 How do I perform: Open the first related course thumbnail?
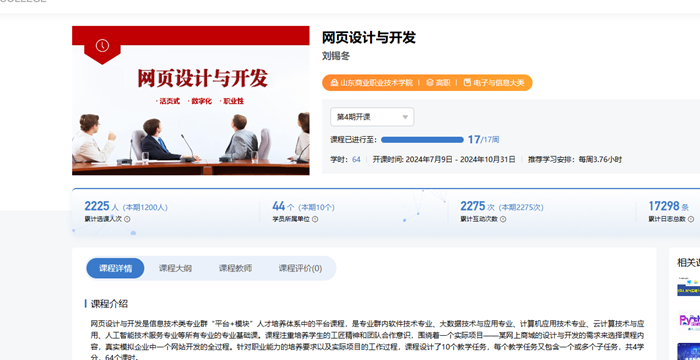pyautogui.click(x=688, y=286)
